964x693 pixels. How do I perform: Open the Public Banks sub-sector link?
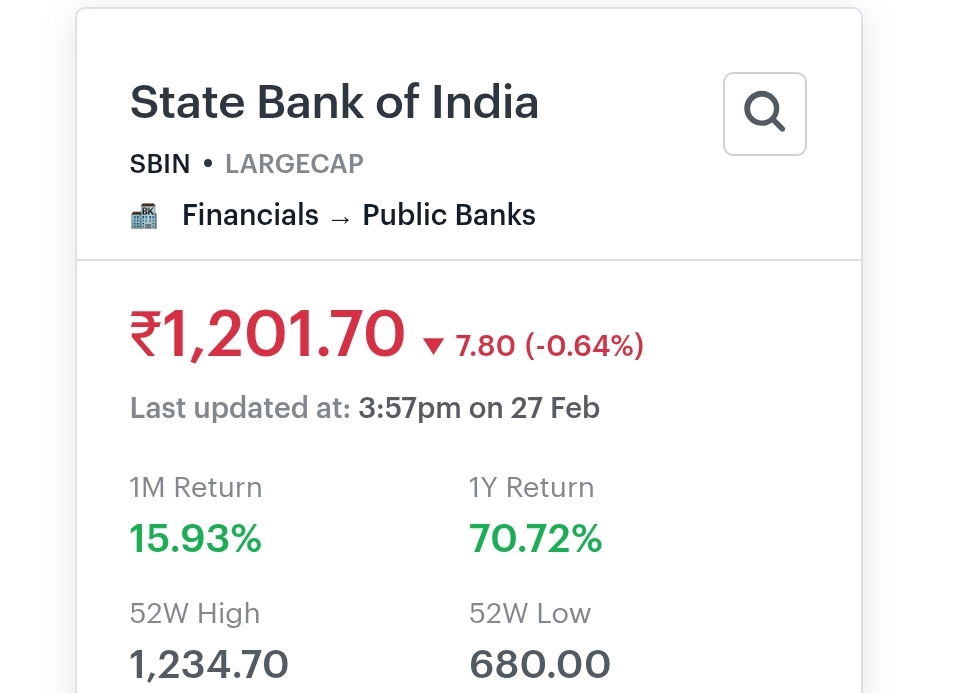449,215
